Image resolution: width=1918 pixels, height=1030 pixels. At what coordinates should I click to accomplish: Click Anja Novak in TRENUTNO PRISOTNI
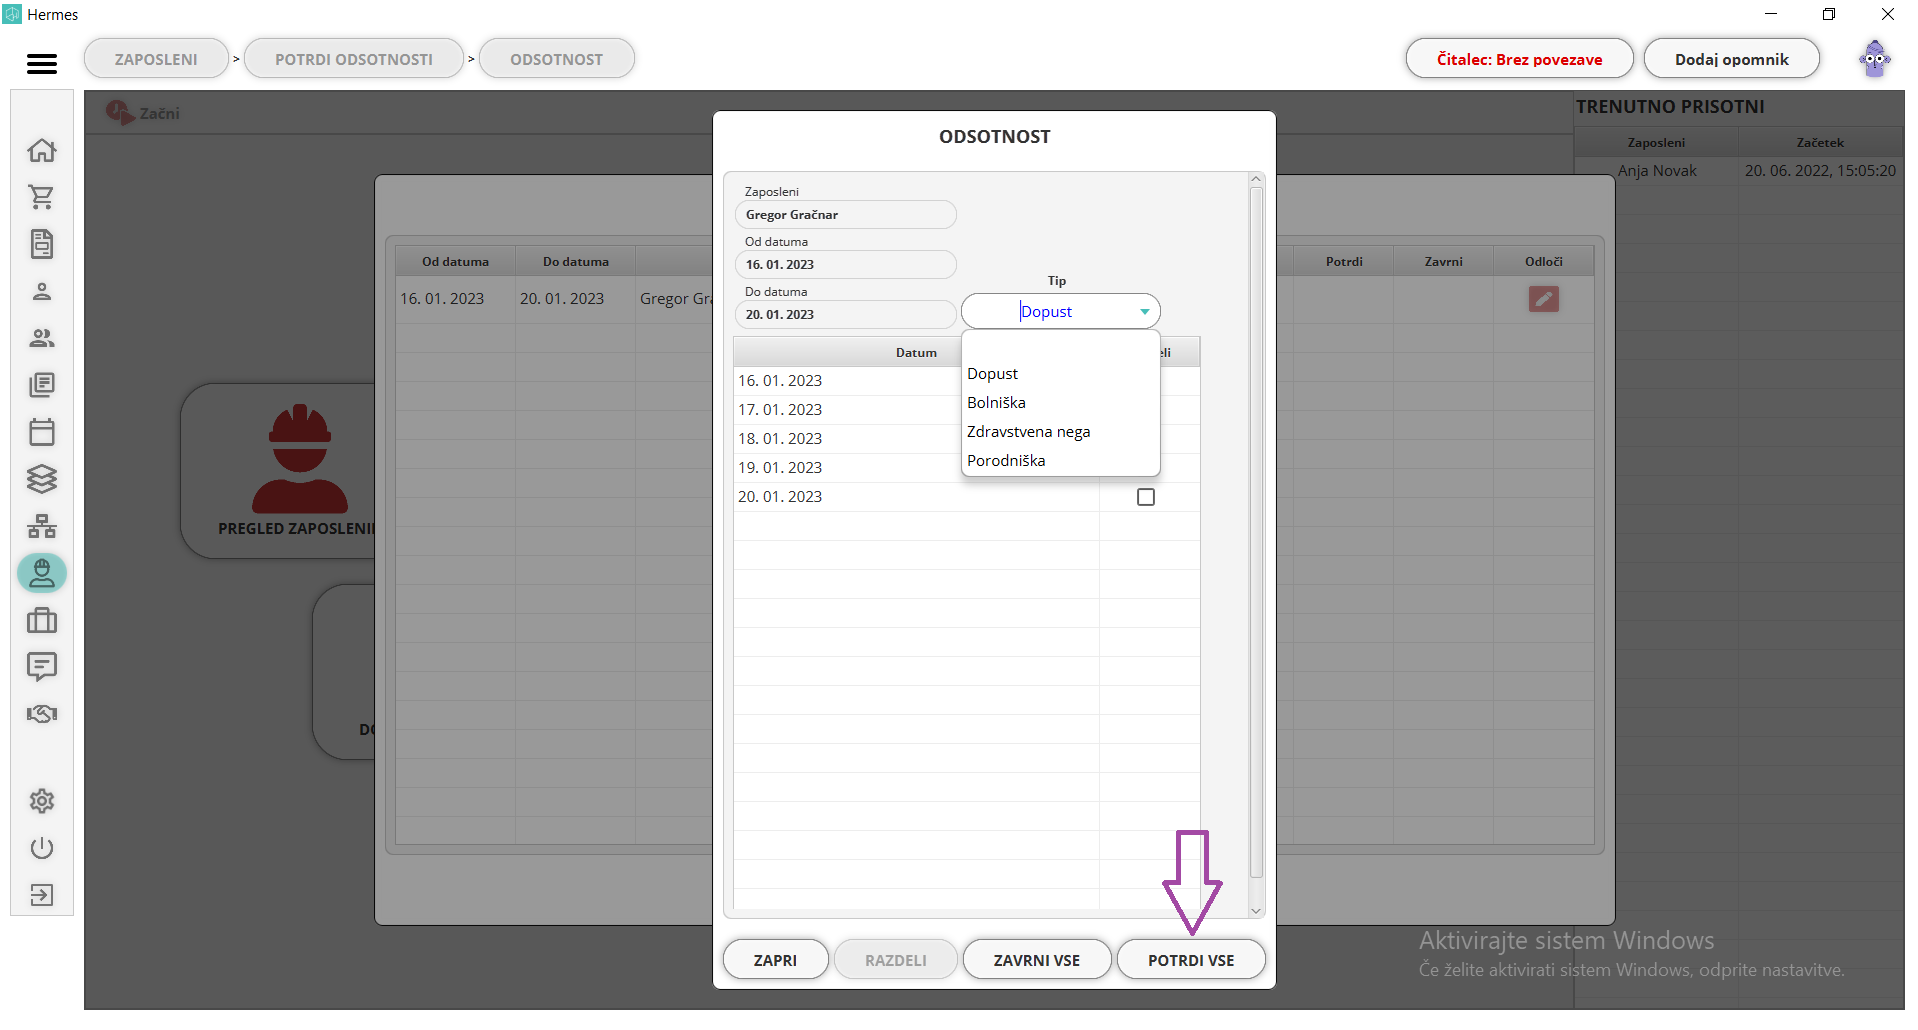point(1657,171)
